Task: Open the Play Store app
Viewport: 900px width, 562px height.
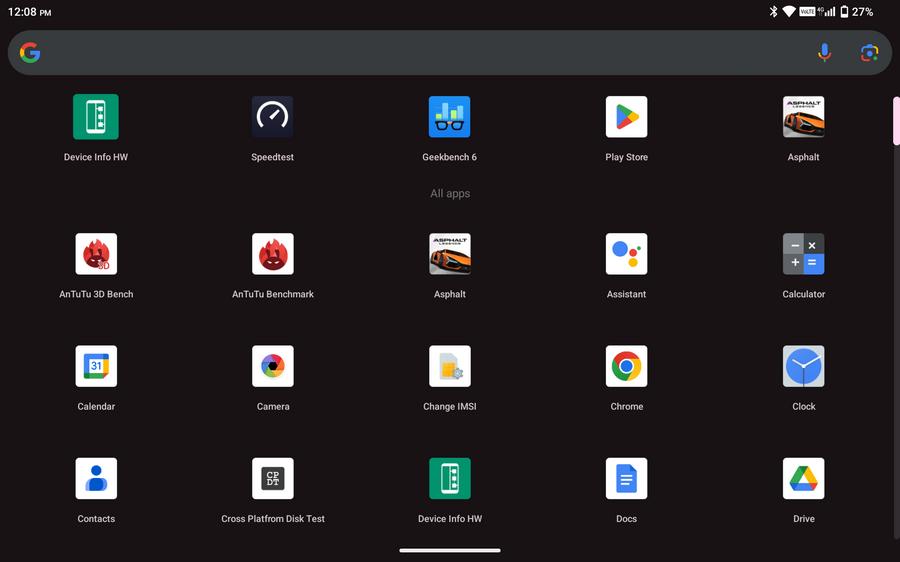Action: pos(626,117)
